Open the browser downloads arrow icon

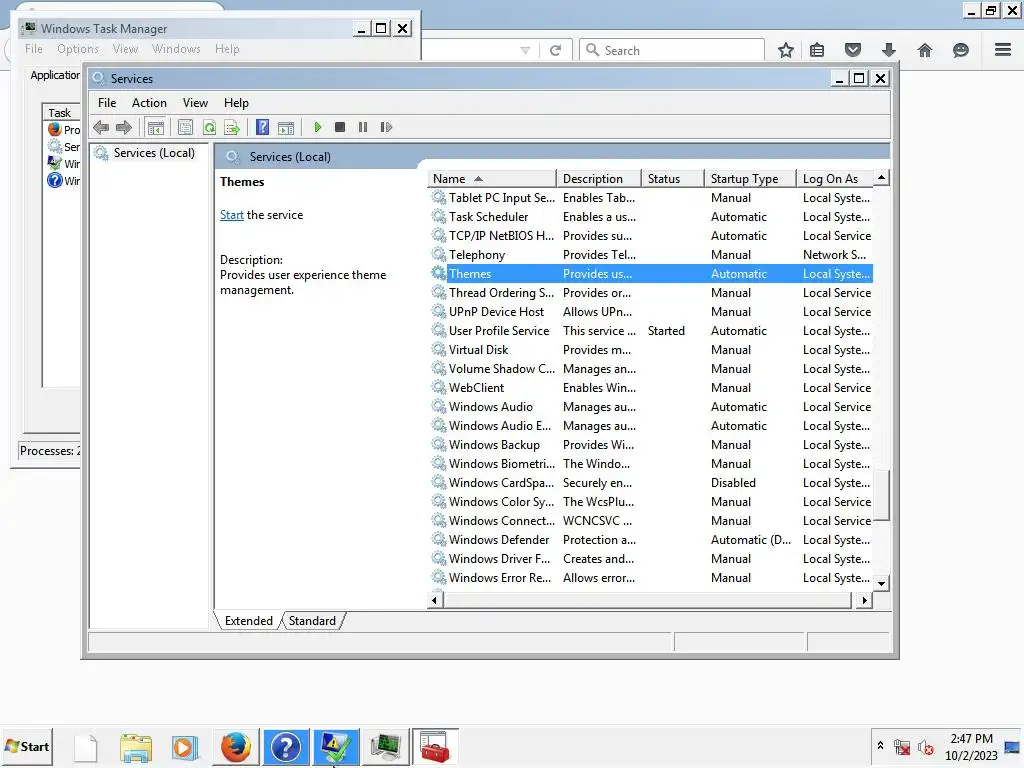889,50
